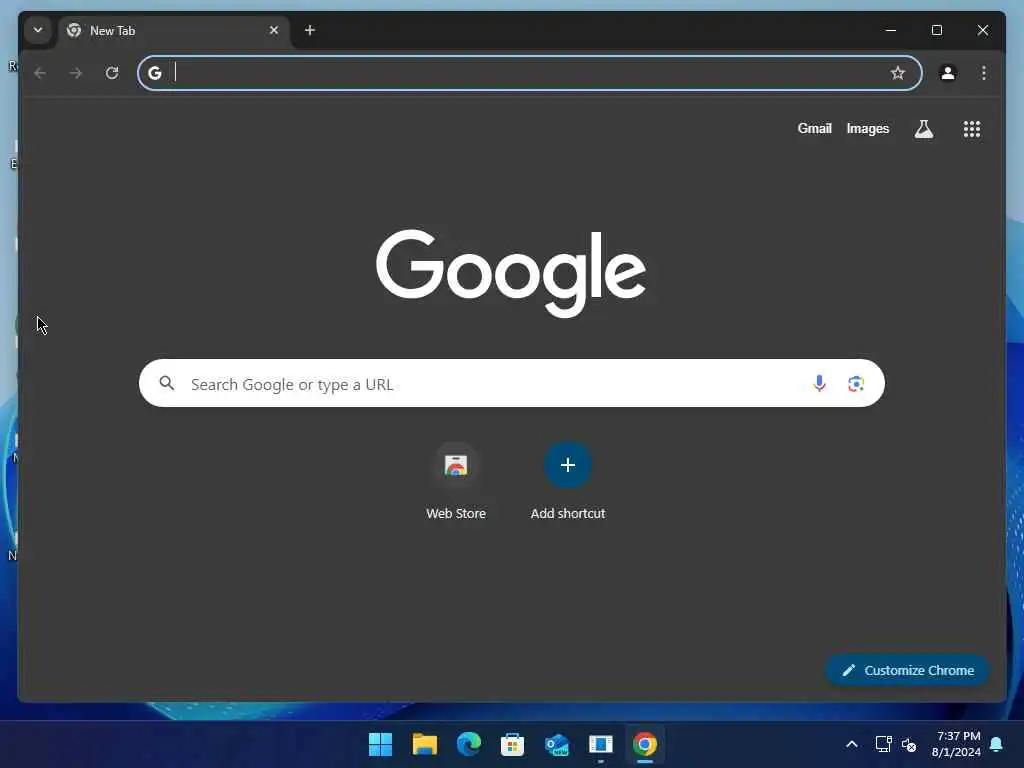Click the network status tray icon
Screen dimensions: 1024x768
[883, 744]
